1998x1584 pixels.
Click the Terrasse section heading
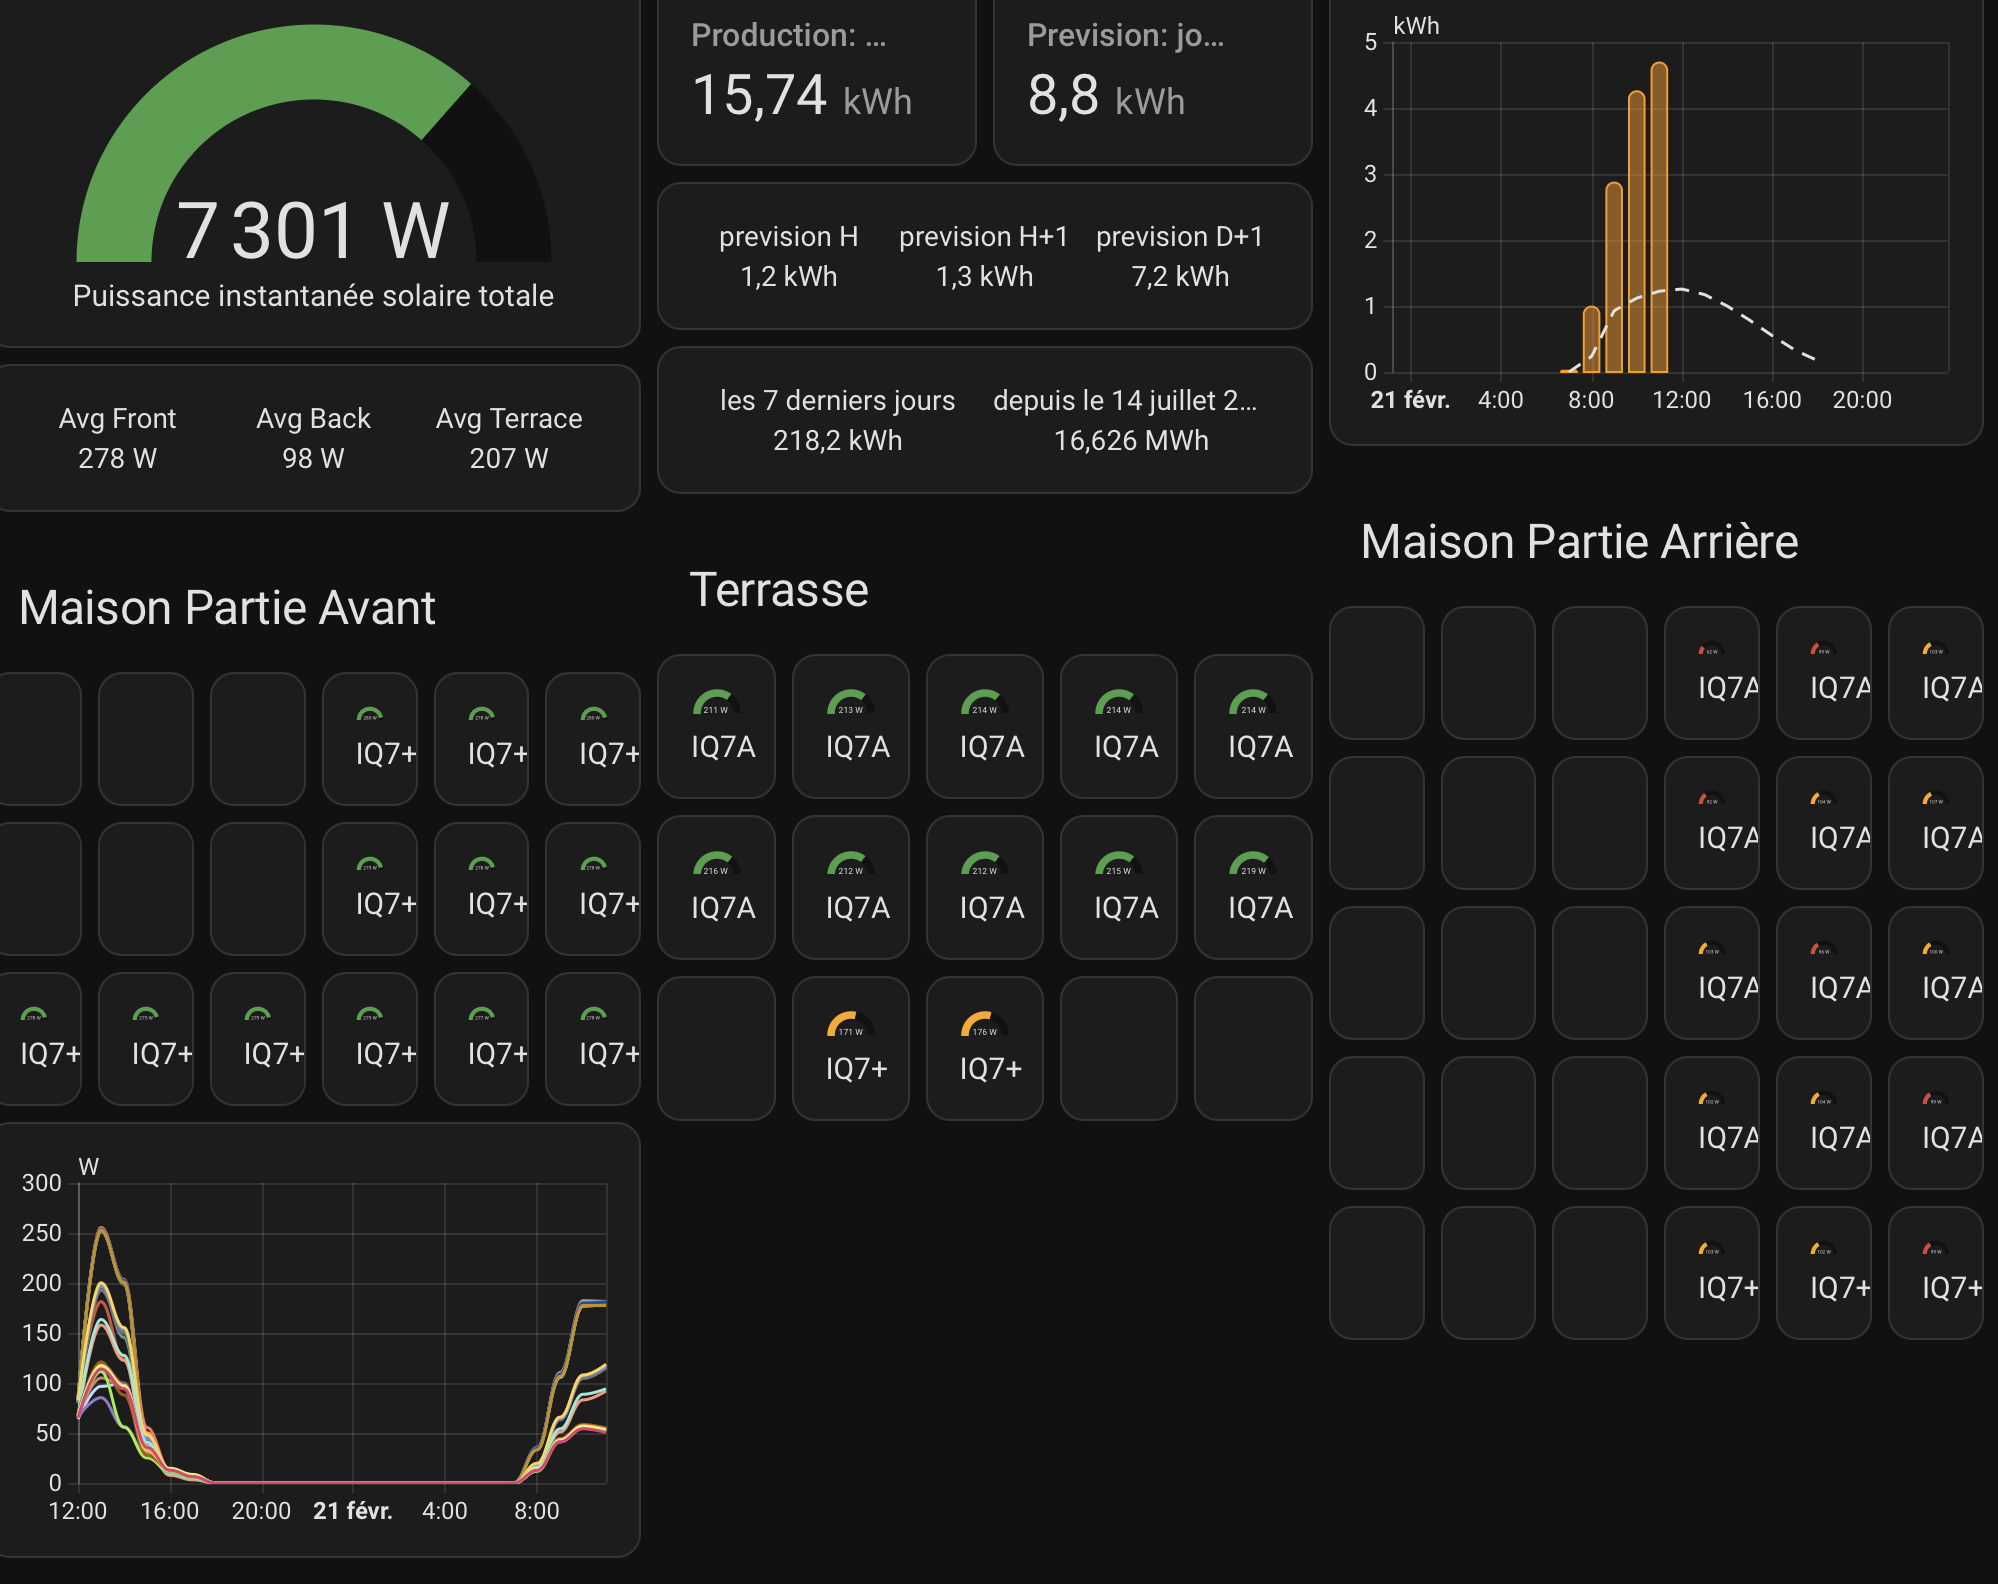point(779,590)
